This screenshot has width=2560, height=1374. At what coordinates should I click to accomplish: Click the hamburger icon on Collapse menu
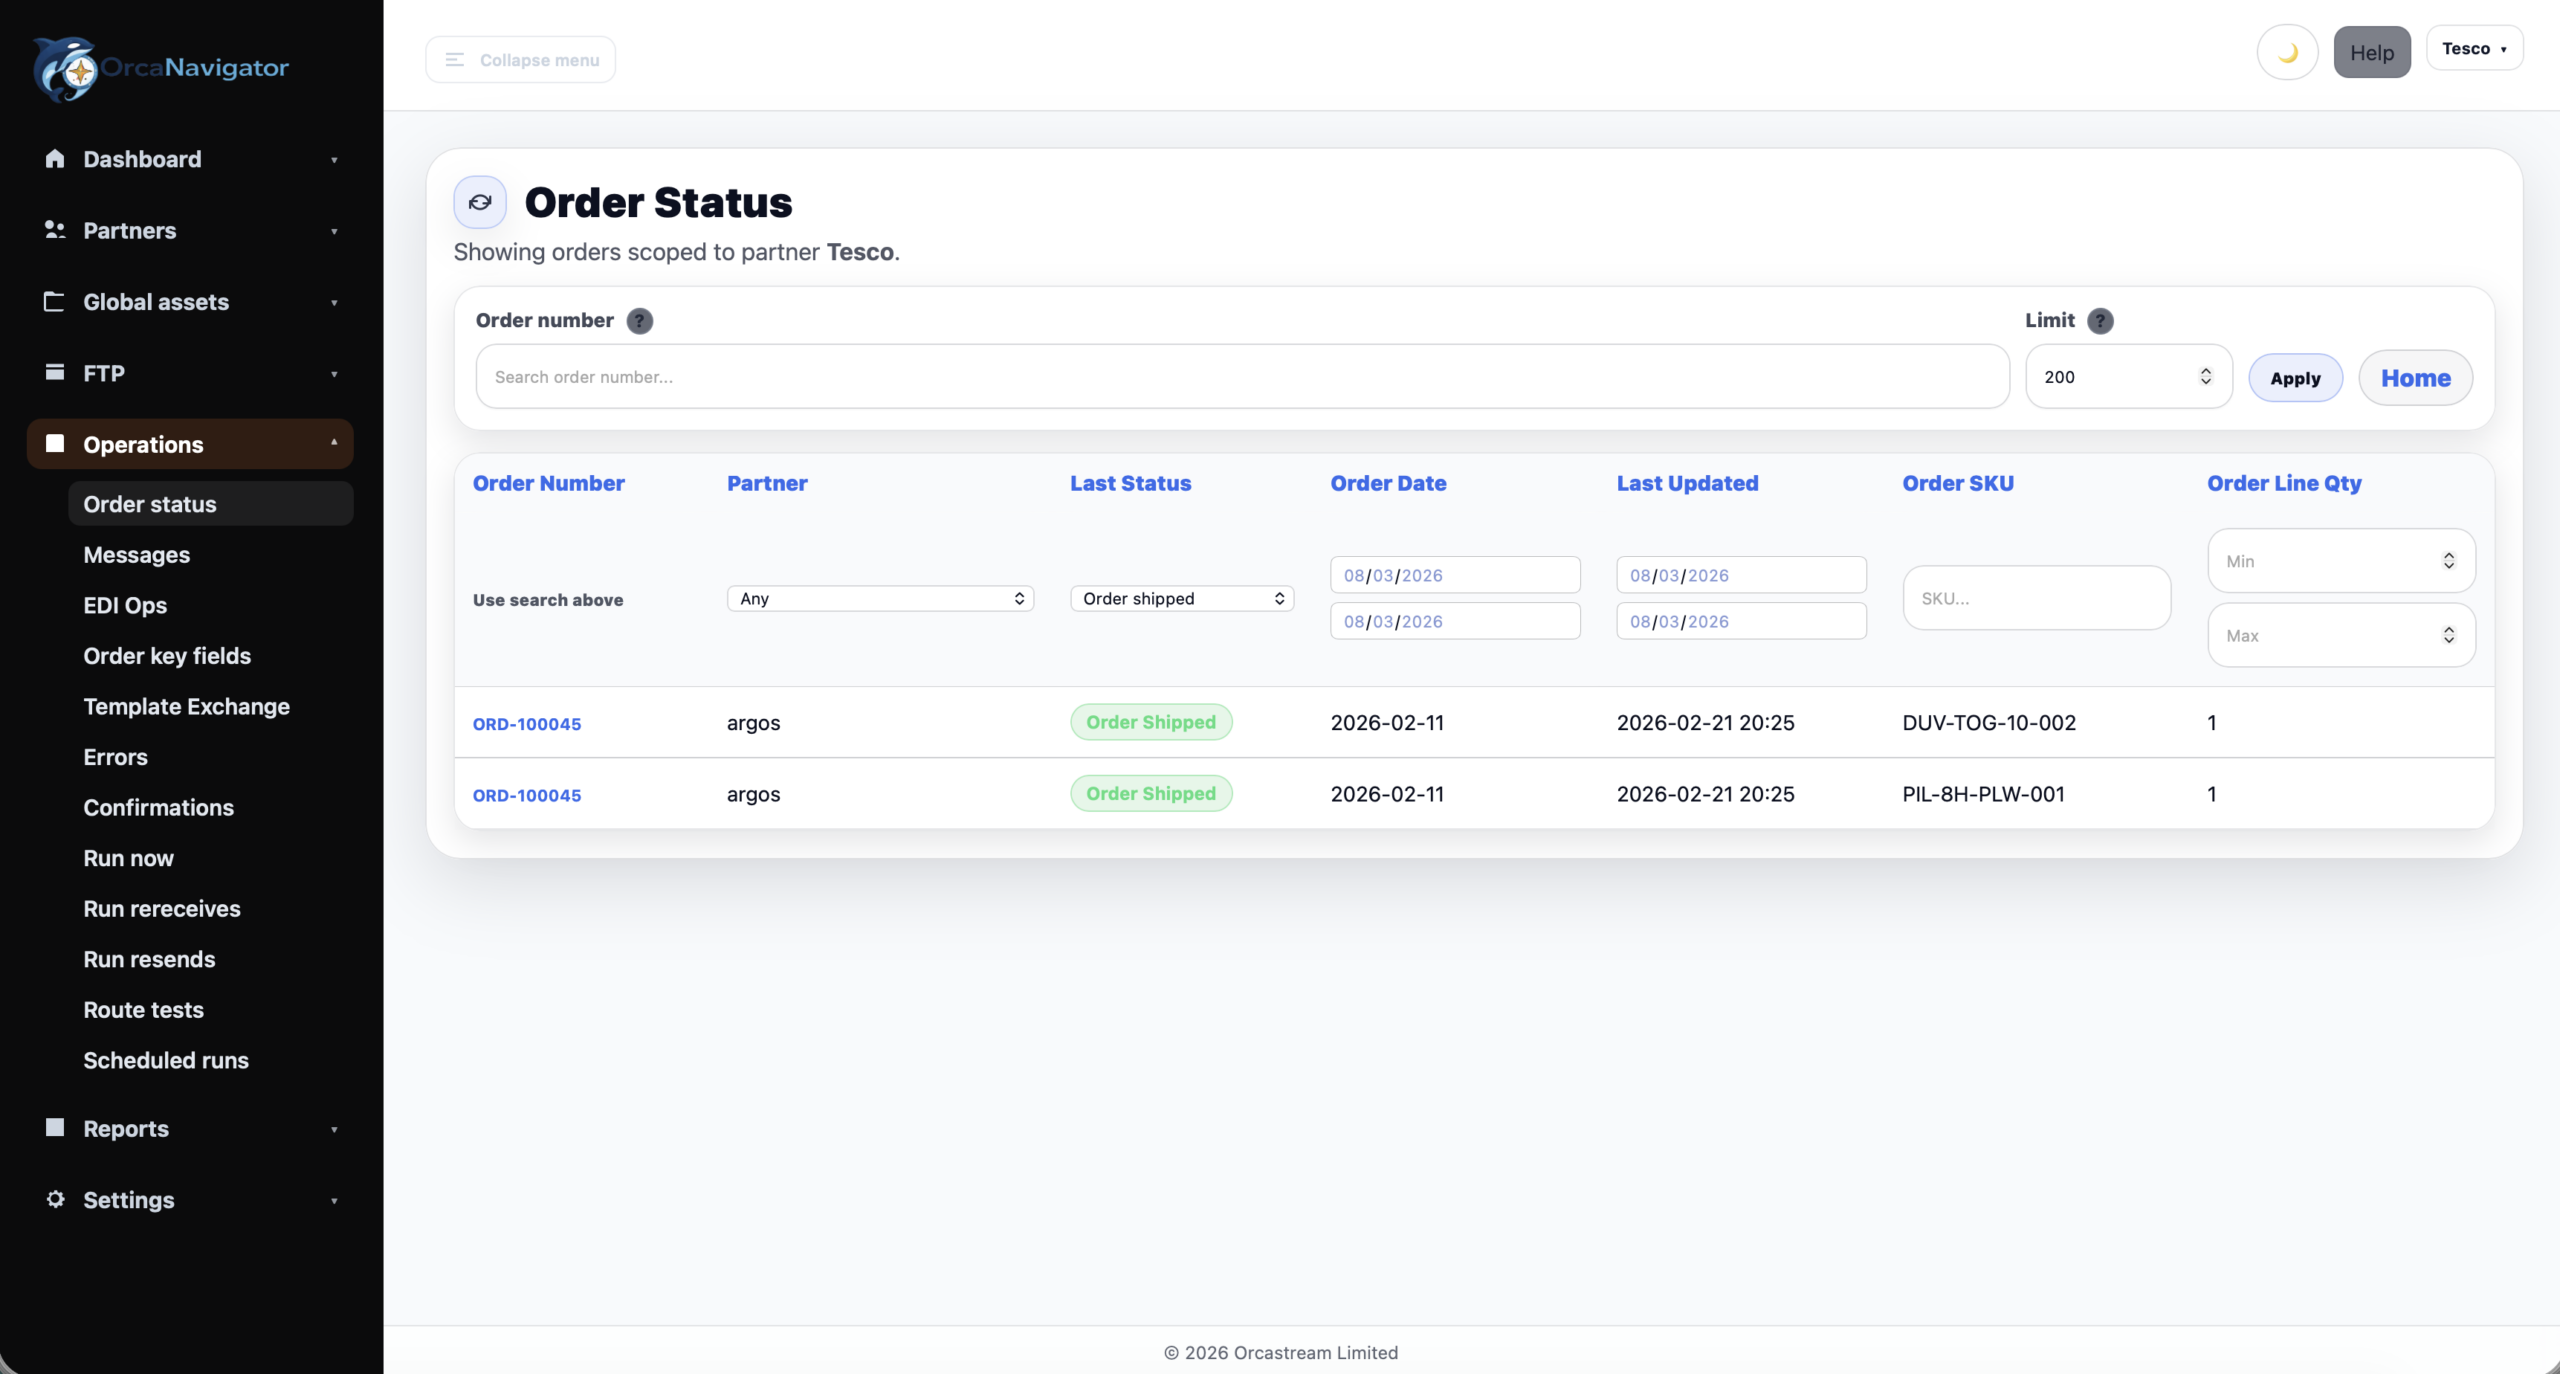pos(455,59)
